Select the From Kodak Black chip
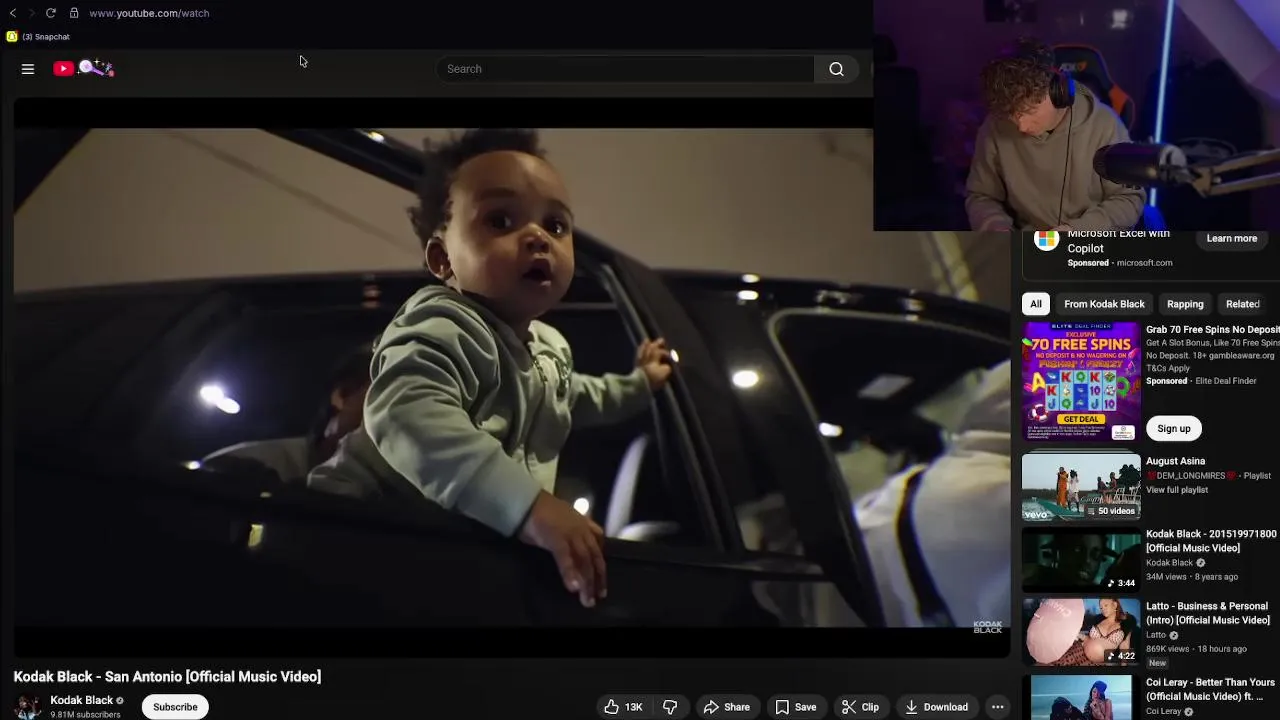This screenshot has height=720, width=1280. (x=1104, y=304)
